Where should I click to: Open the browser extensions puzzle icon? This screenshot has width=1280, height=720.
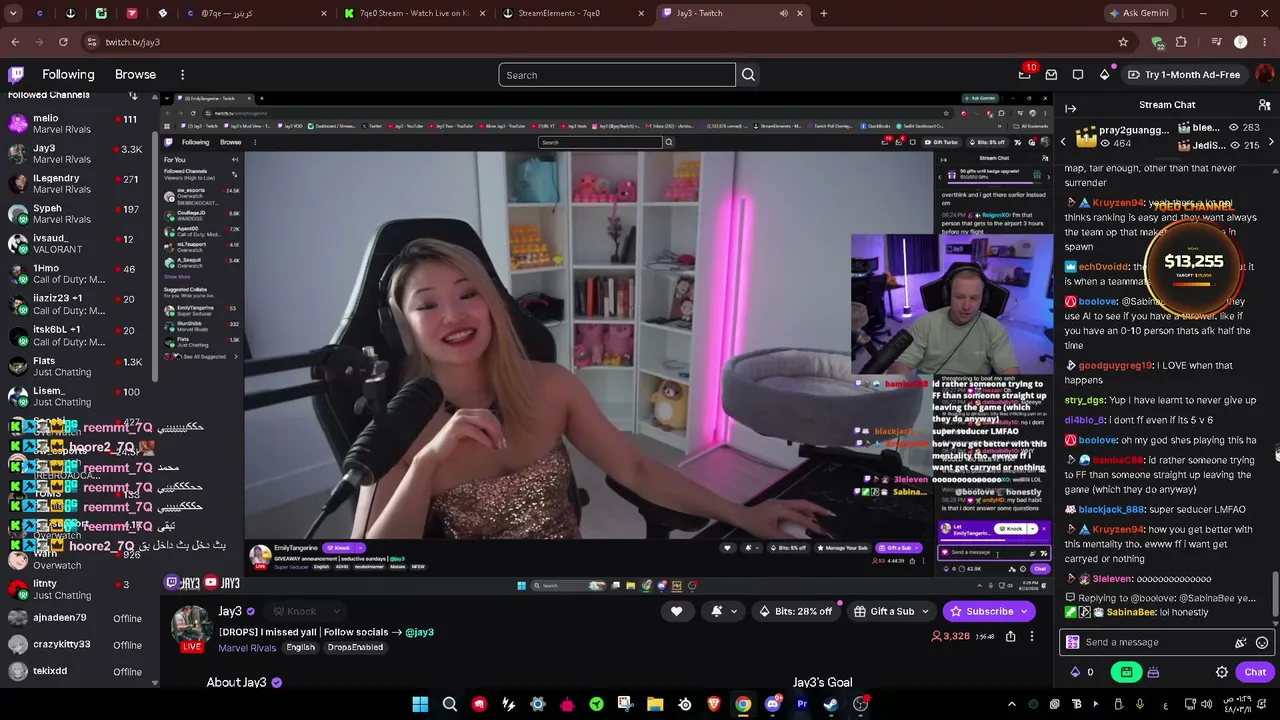(x=1181, y=42)
